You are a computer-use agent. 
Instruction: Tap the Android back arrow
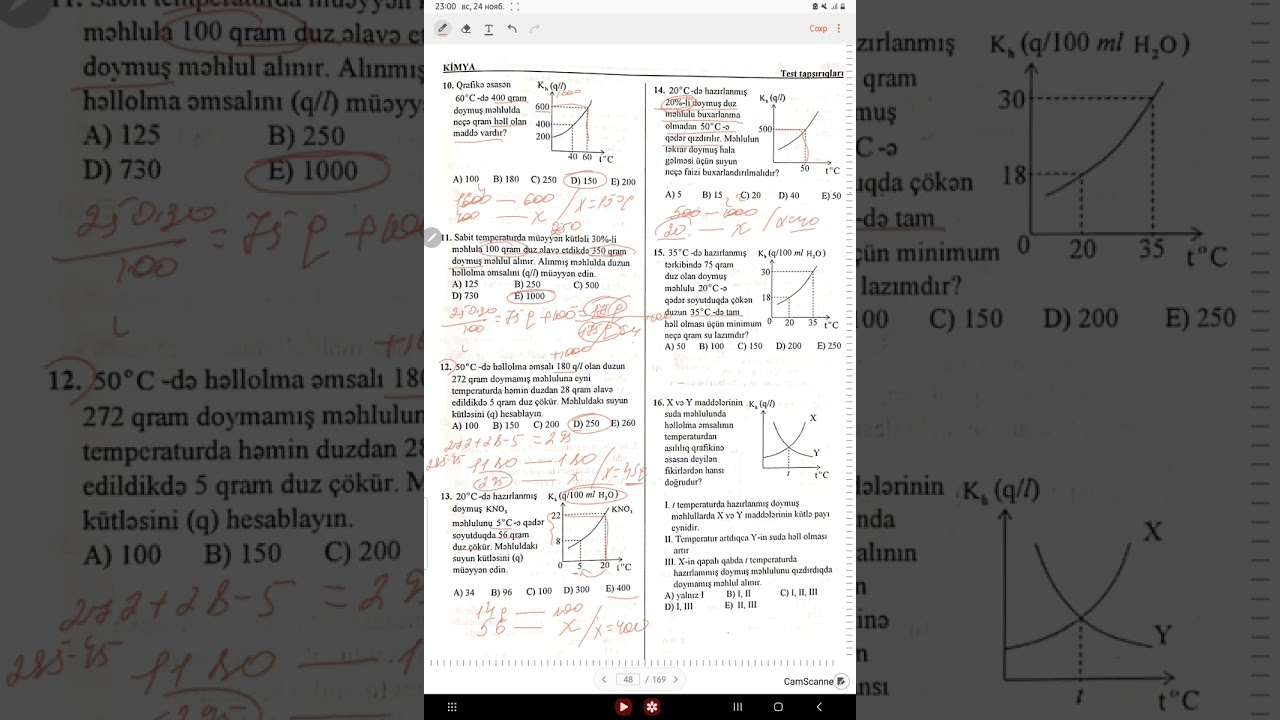click(819, 707)
